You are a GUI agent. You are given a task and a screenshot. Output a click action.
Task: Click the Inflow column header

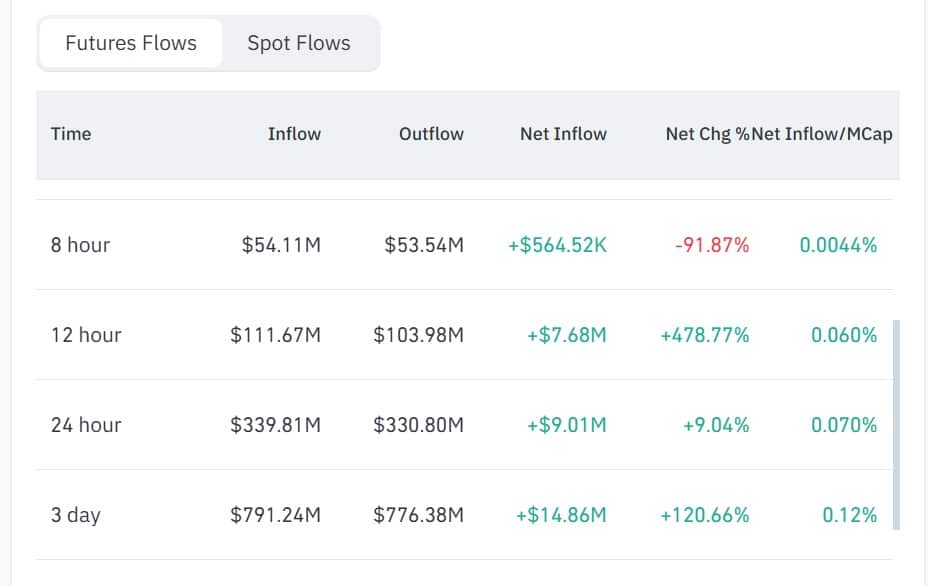coord(294,134)
